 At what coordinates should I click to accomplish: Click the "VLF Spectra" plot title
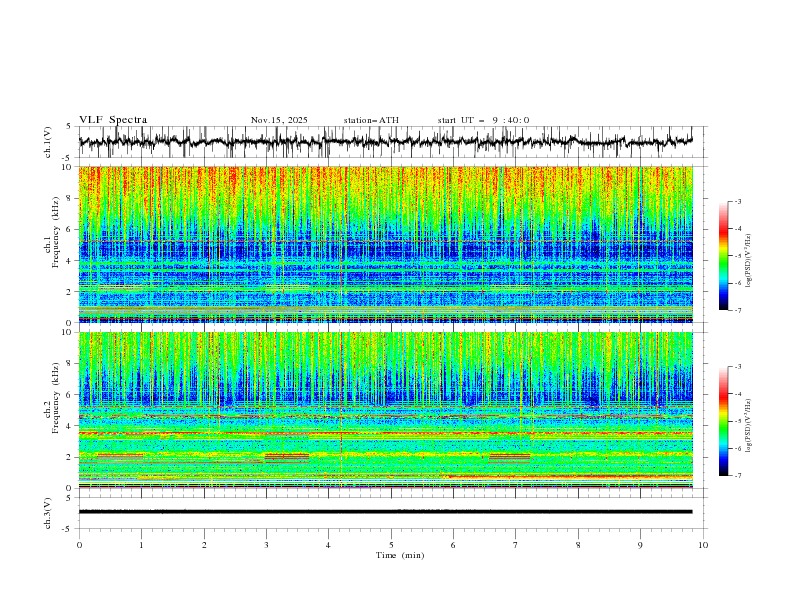[x=113, y=120]
